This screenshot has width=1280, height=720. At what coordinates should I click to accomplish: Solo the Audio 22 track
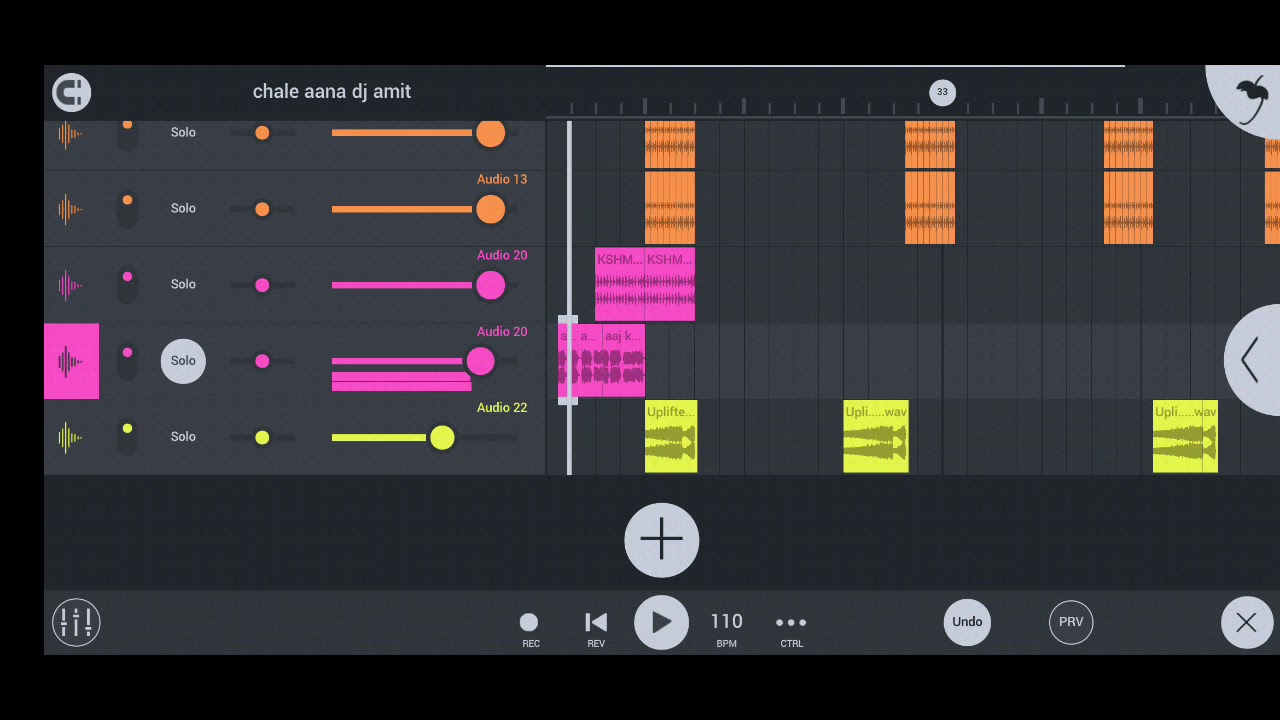click(x=183, y=436)
